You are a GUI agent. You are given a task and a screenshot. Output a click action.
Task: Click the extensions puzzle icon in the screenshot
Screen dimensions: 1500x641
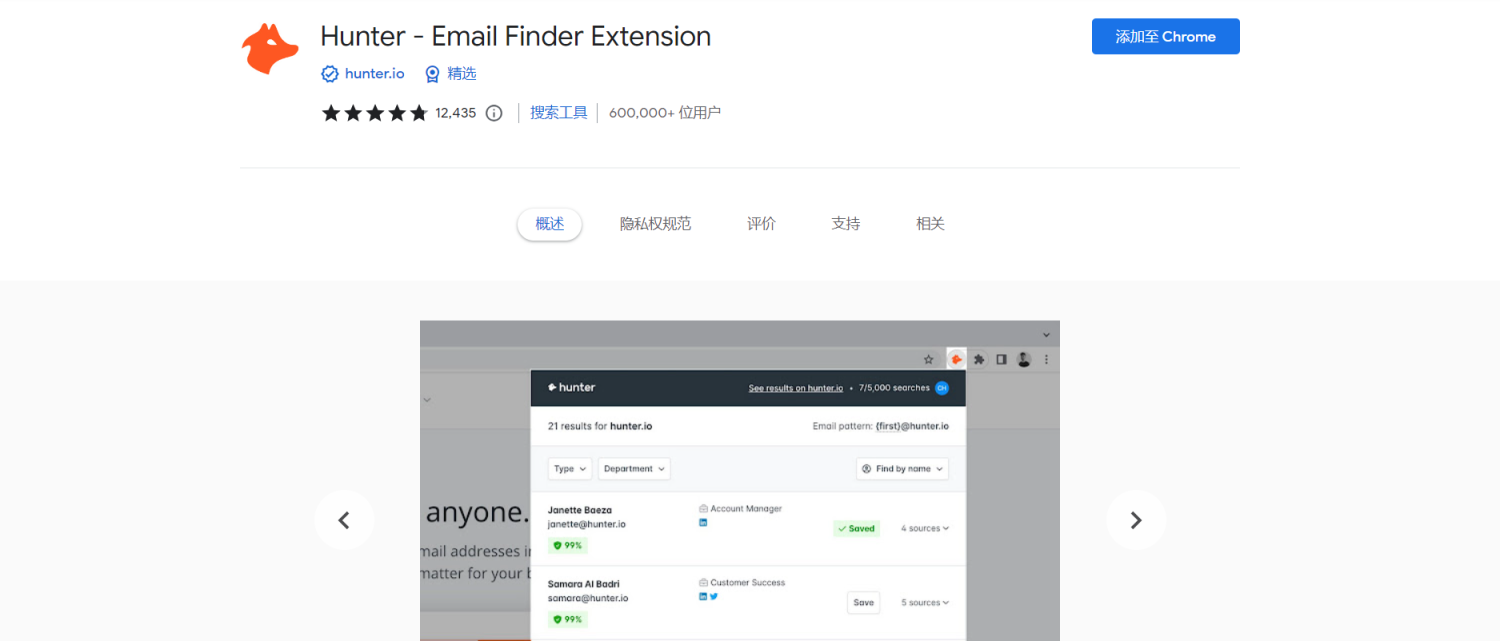click(978, 358)
